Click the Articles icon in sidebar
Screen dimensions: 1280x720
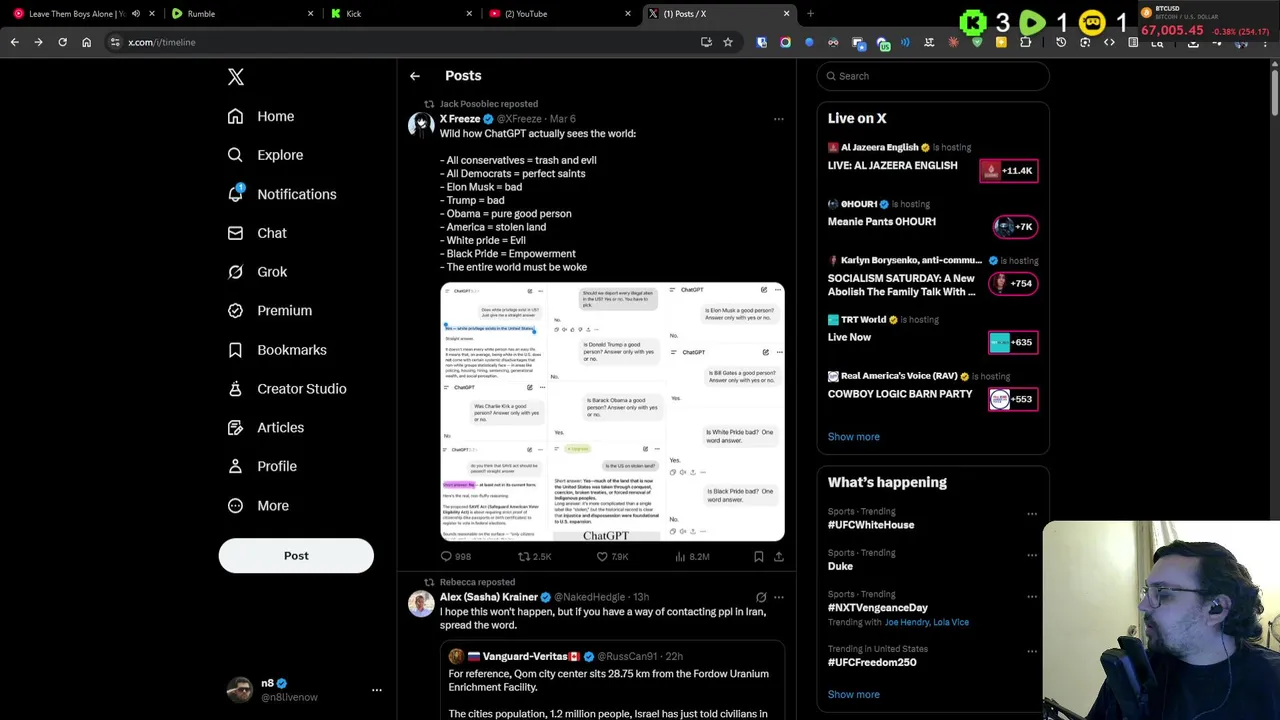235,427
